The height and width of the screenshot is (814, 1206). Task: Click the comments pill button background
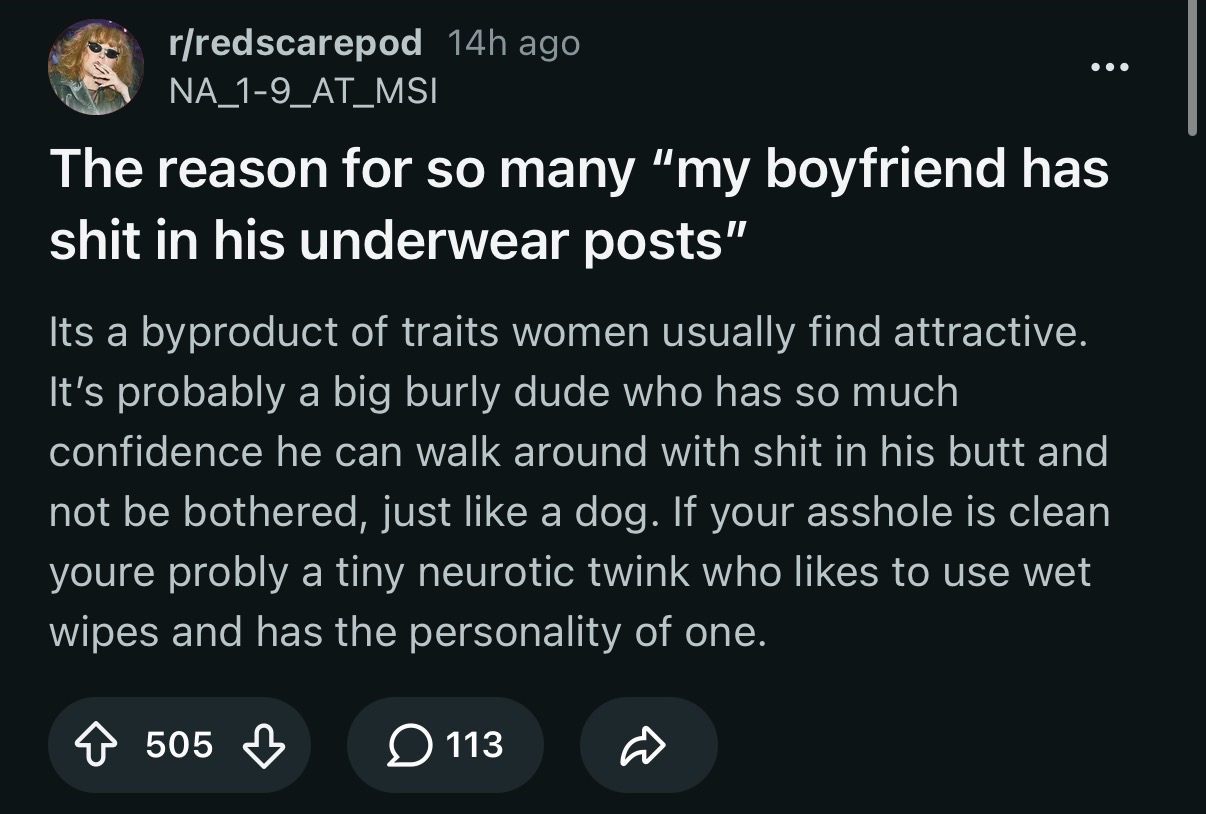[445, 745]
